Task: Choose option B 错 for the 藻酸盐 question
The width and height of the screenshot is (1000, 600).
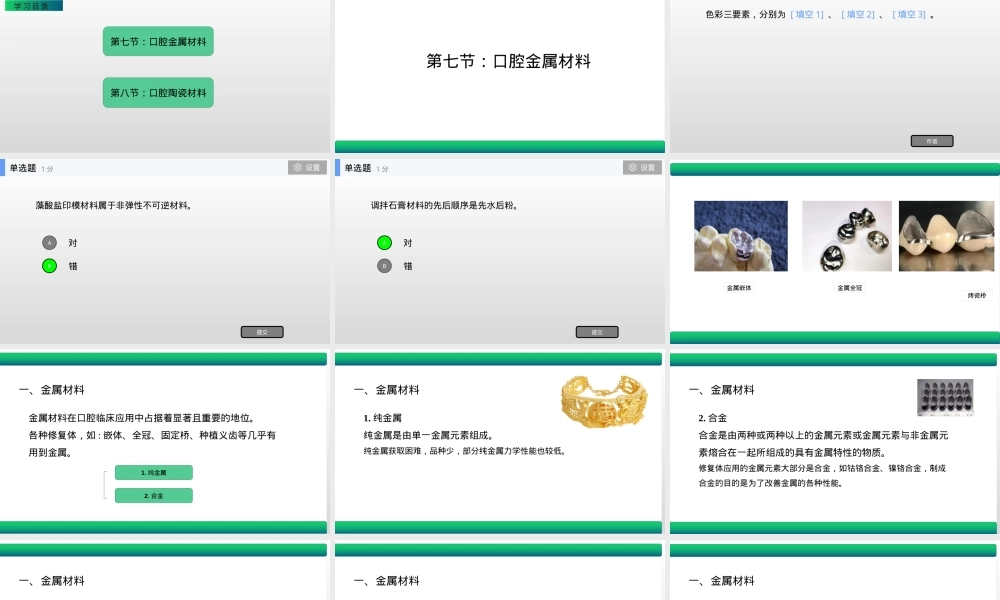Action: [x=50, y=266]
